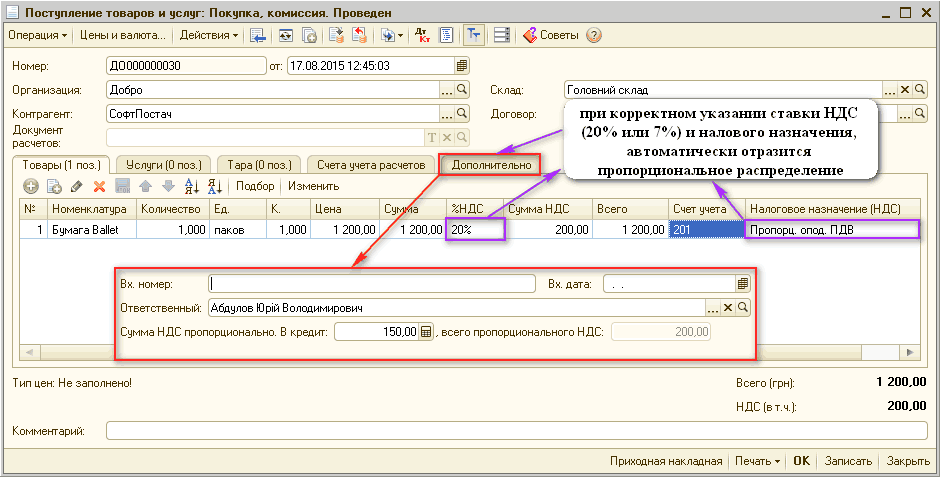The image size is (940, 477).
Task: Click the list settings icon in toolbar
Action: pos(502,35)
